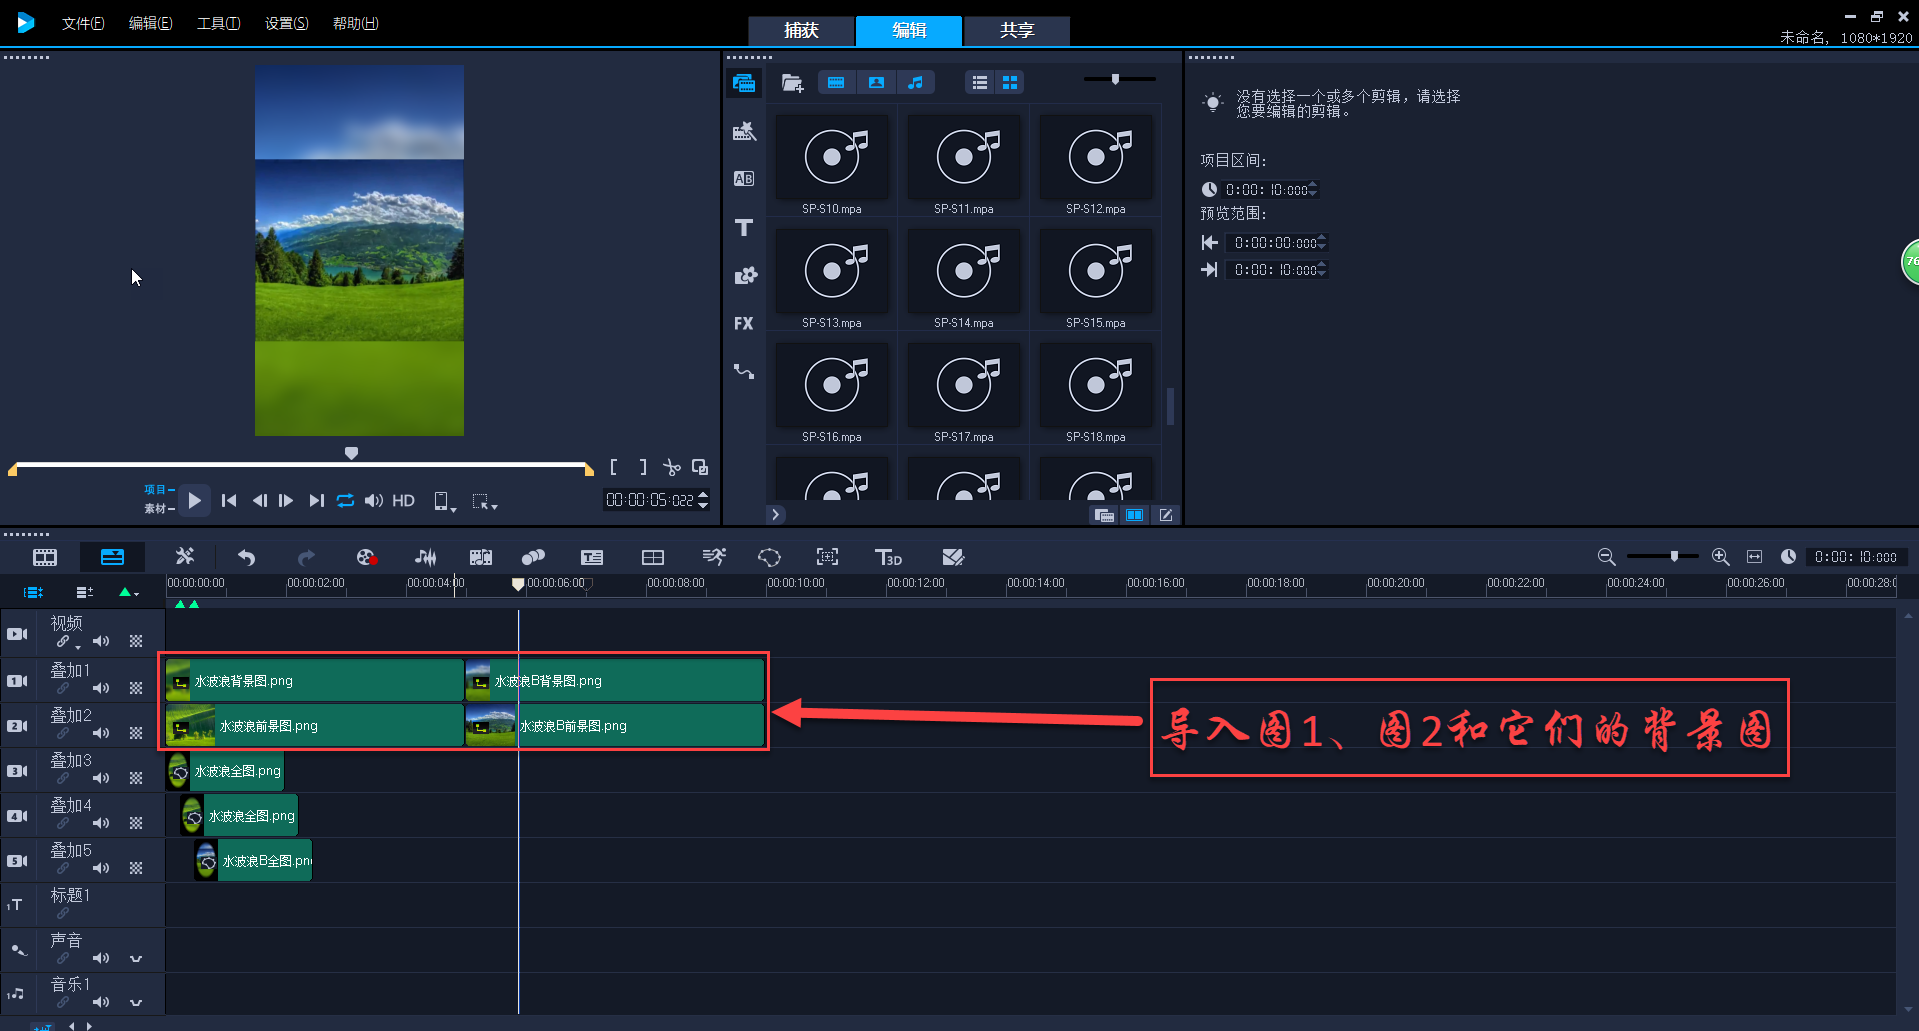Open the 设置(S) menu

click(286, 23)
